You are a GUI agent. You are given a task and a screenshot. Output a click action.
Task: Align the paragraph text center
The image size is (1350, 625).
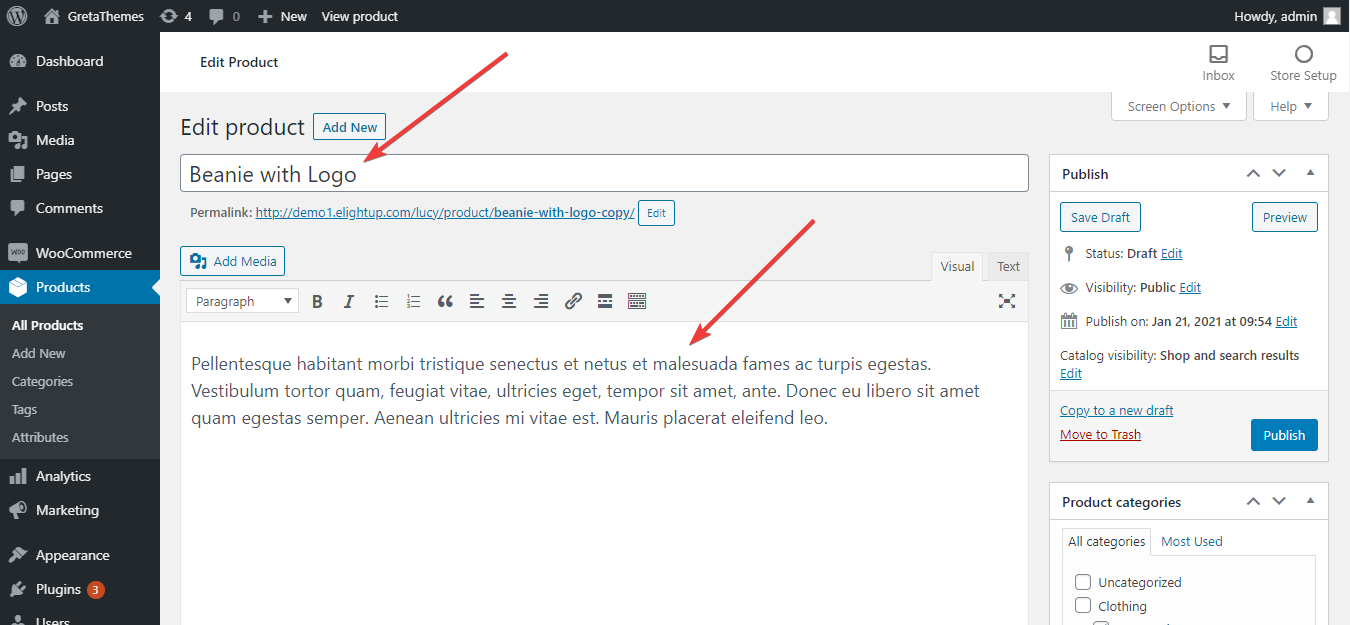click(509, 300)
